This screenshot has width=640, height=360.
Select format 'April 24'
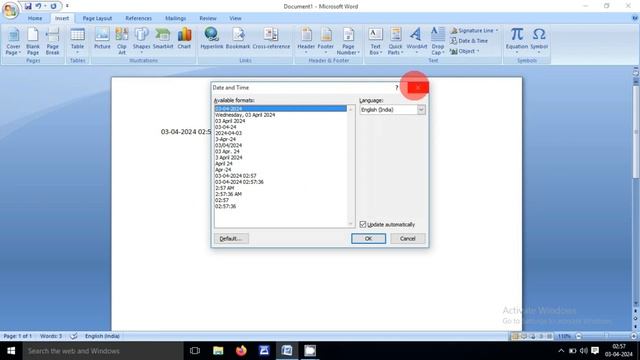[x=281, y=164]
